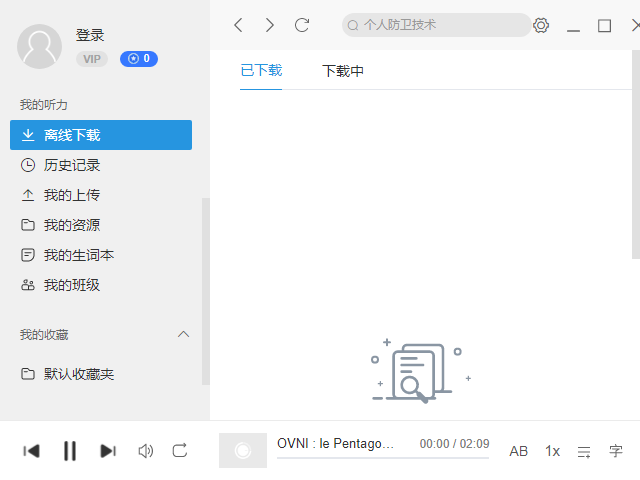Click the main content vertical scrollbar

(x=636, y=154)
